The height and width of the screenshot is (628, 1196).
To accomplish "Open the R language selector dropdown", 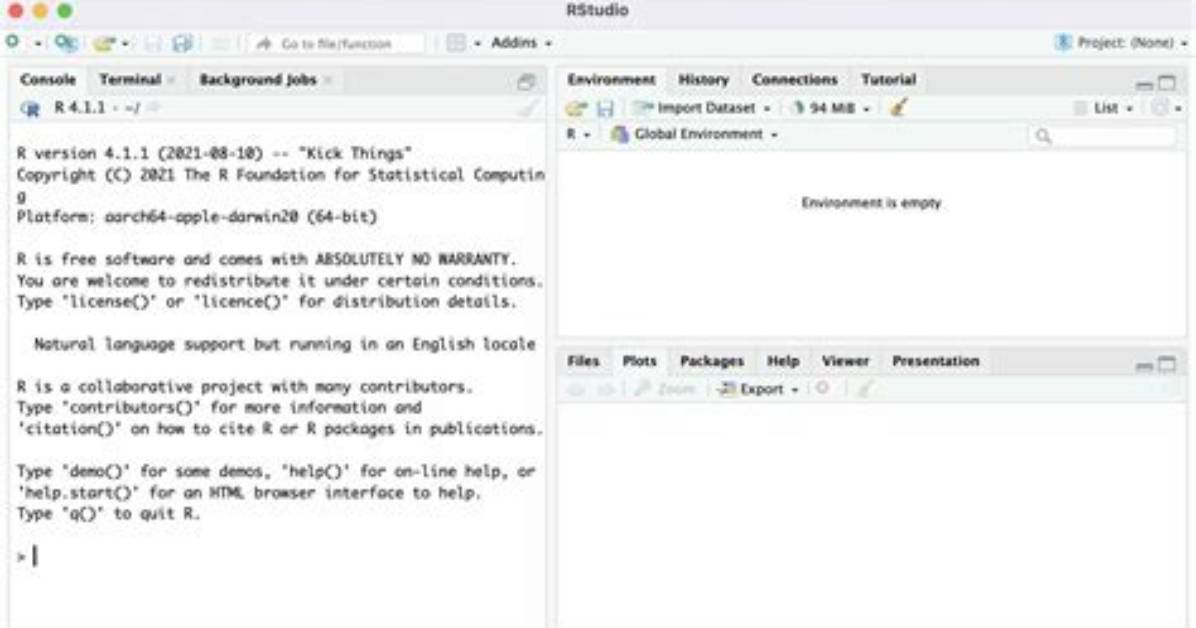I will (578, 134).
